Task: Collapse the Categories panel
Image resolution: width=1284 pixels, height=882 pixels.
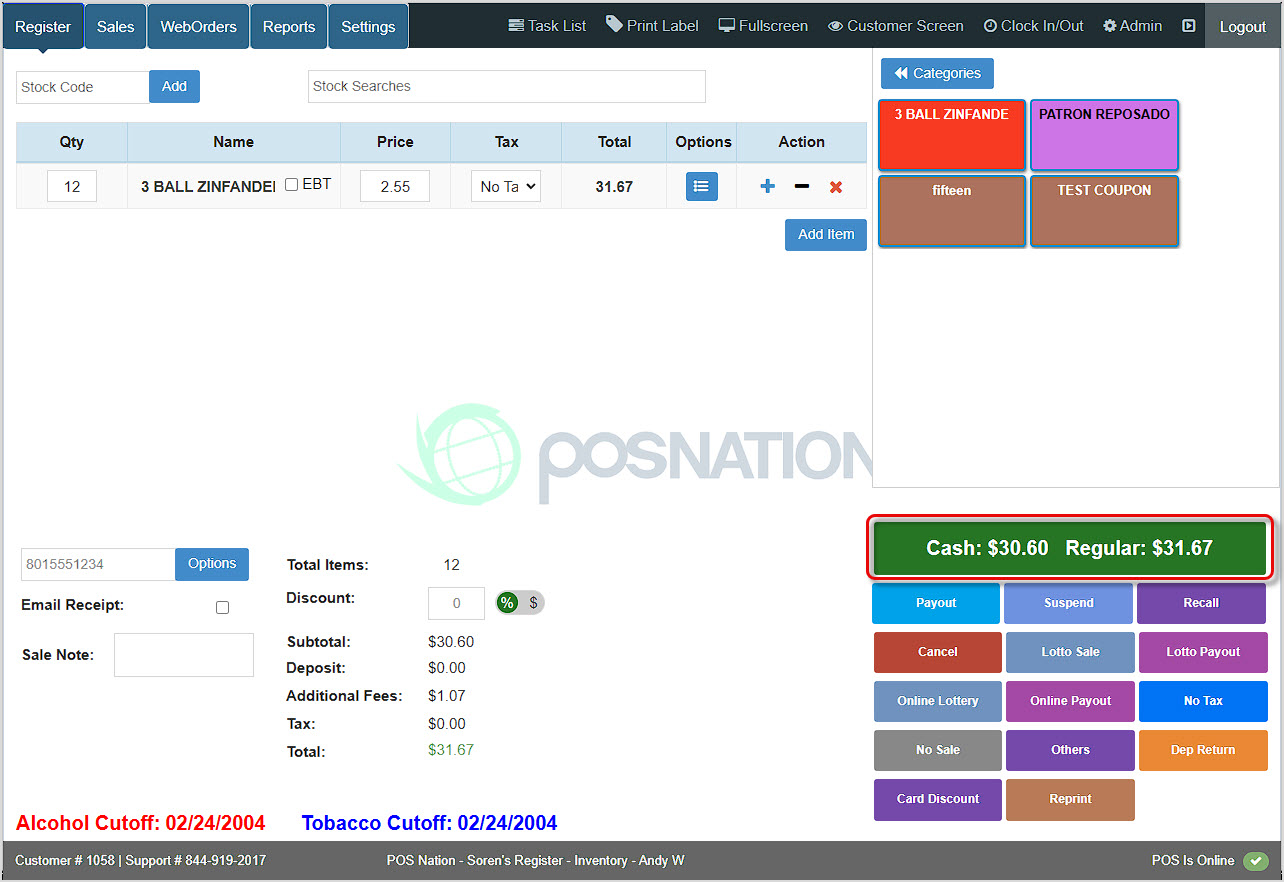Action: click(937, 73)
